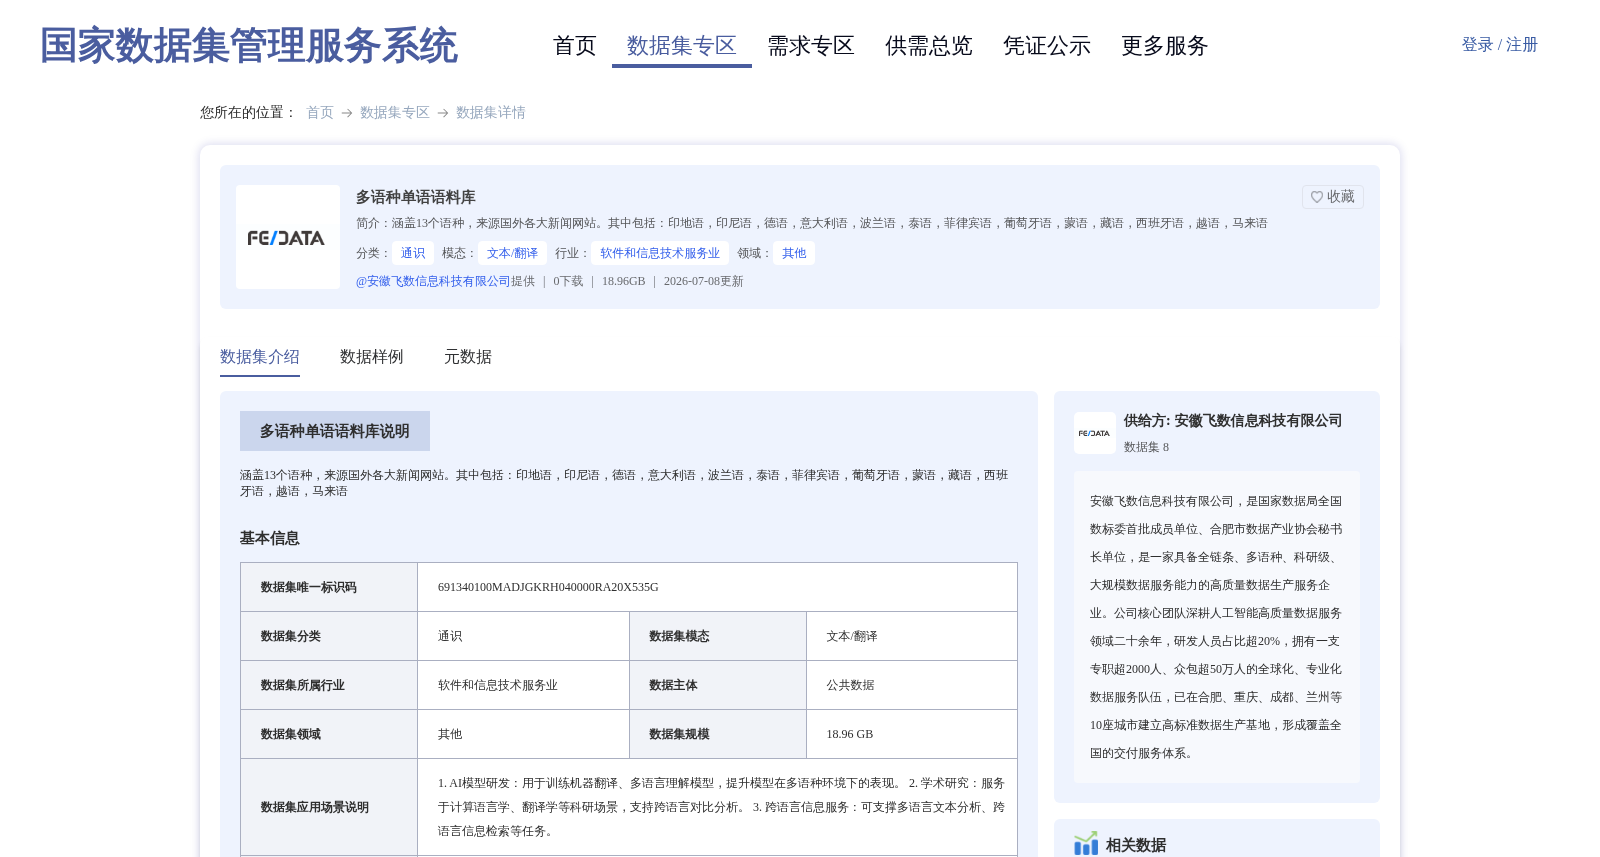The width and height of the screenshot is (1600, 857).
Task: Select the 数据集介绍 tab
Action: pos(260,357)
